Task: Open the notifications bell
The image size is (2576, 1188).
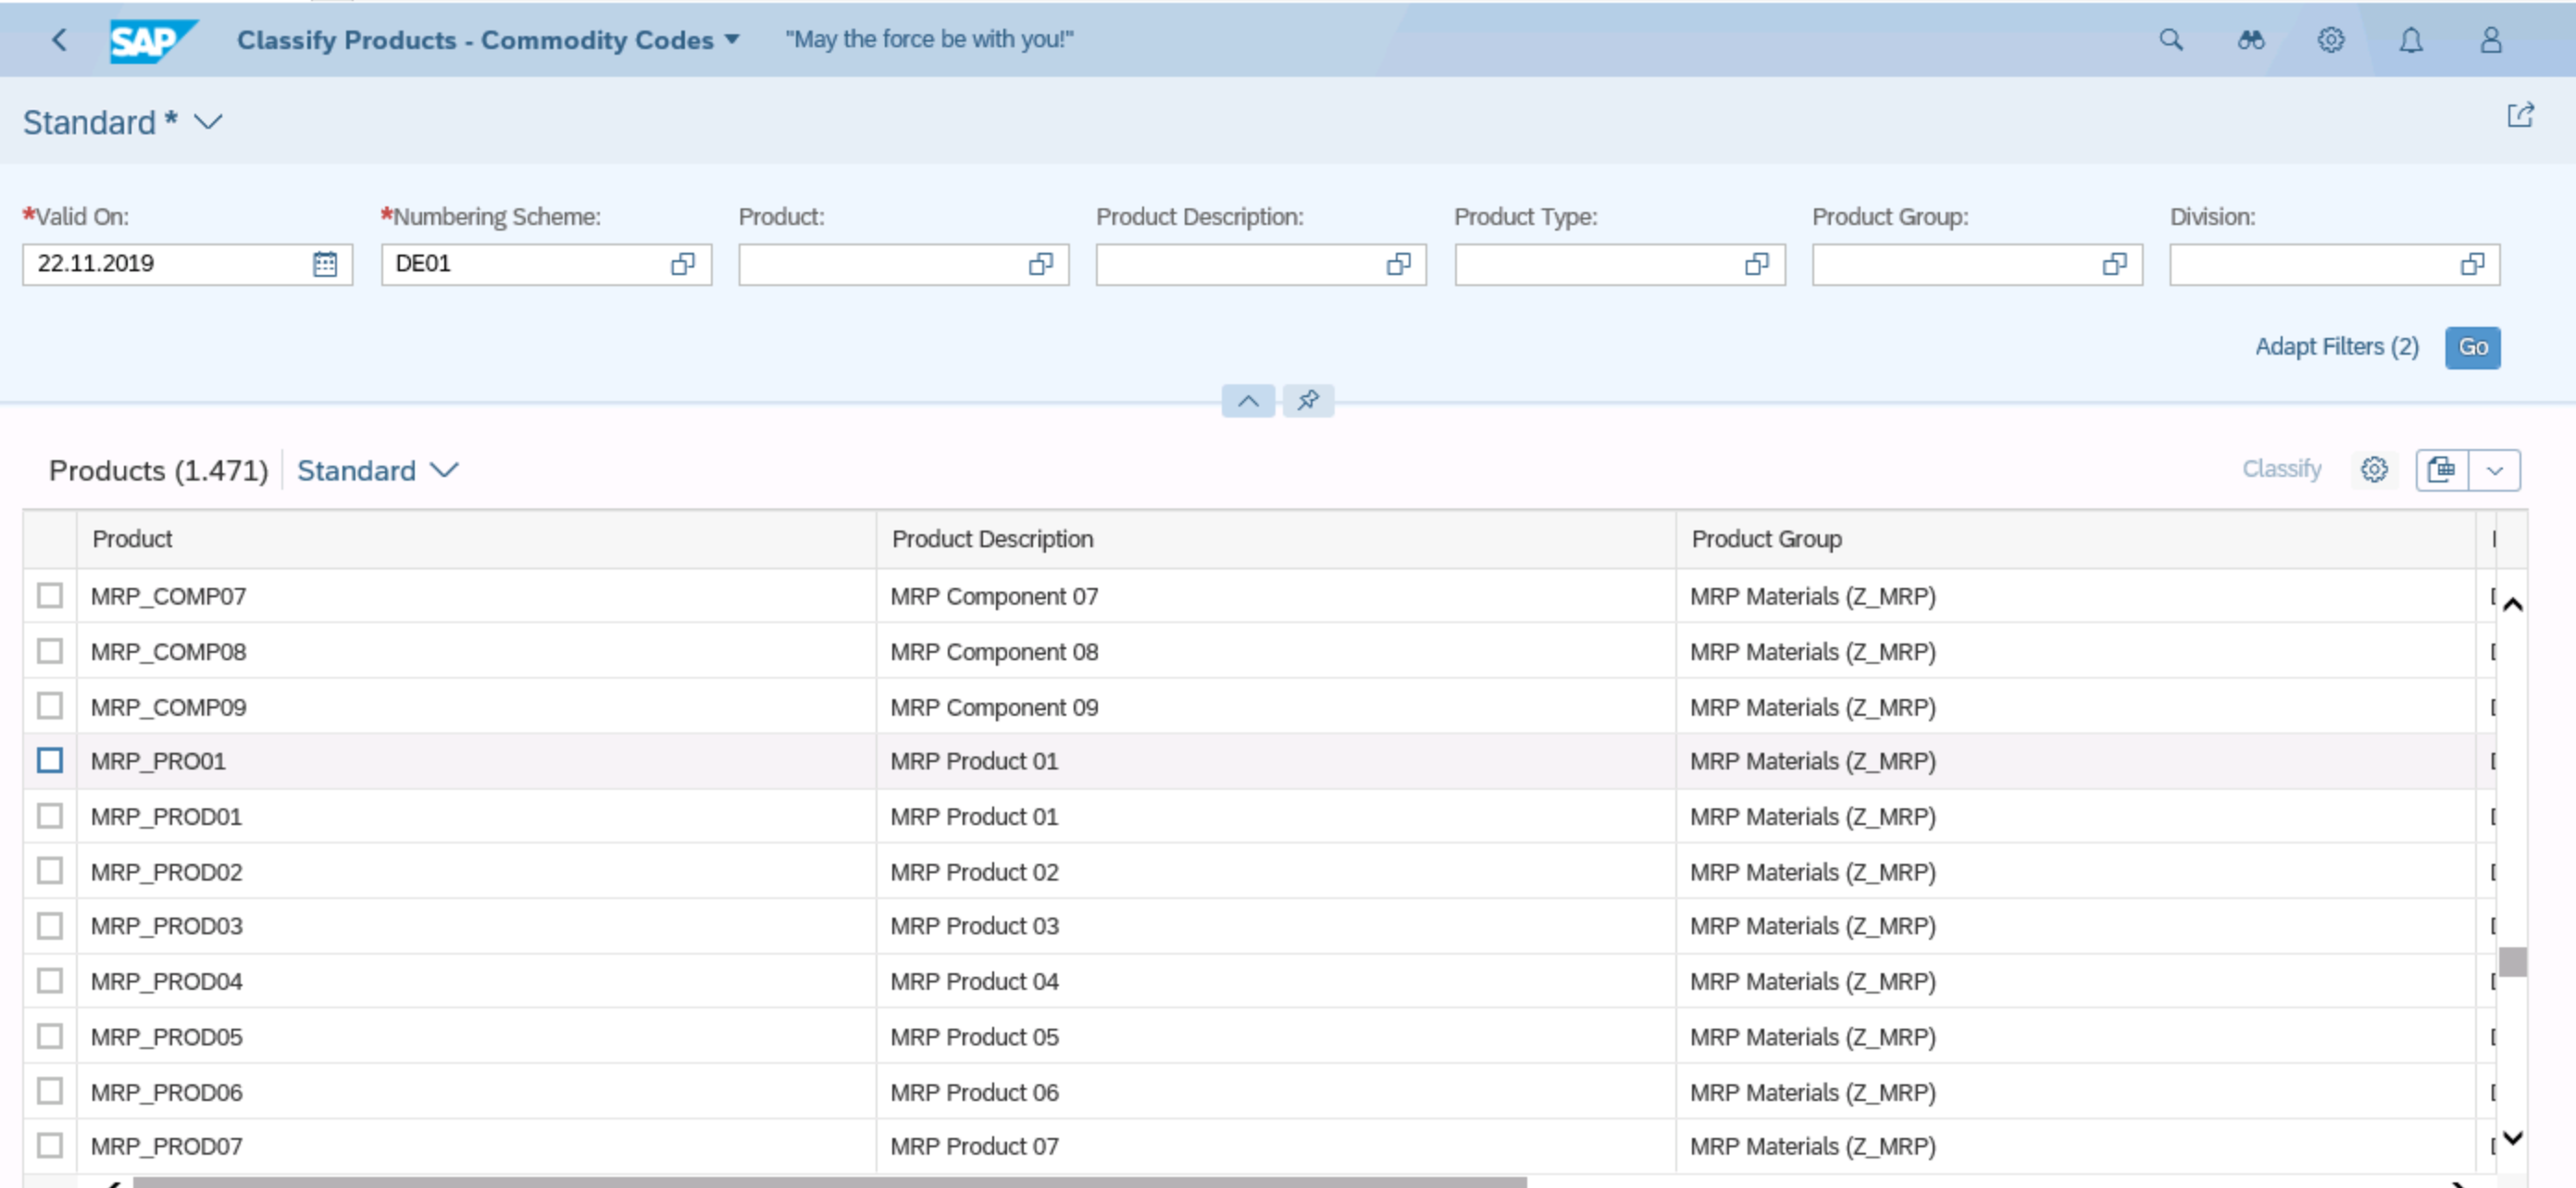Action: (2411, 40)
